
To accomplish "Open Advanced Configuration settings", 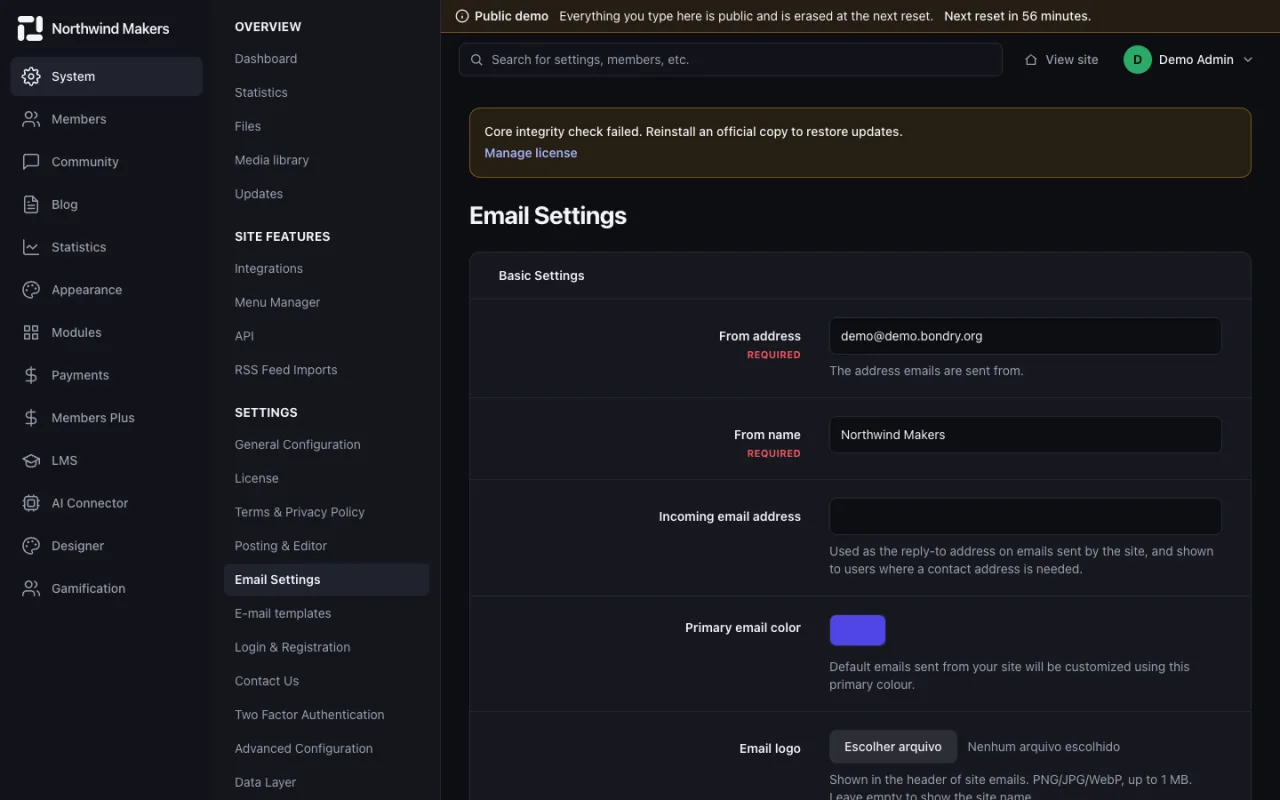I will [x=304, y=749].
